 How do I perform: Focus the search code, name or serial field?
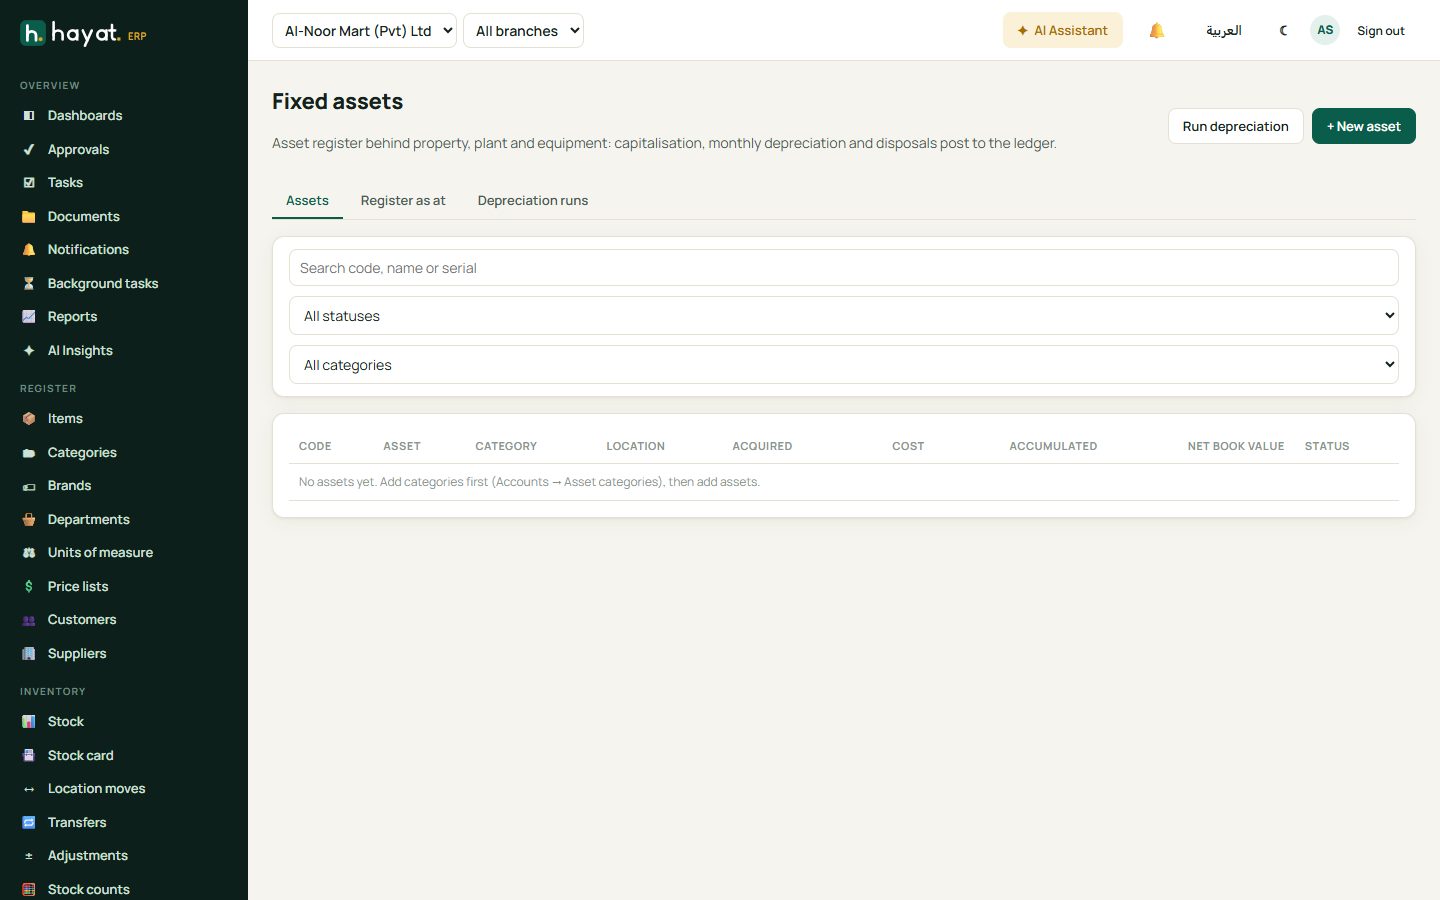point(844,268)
